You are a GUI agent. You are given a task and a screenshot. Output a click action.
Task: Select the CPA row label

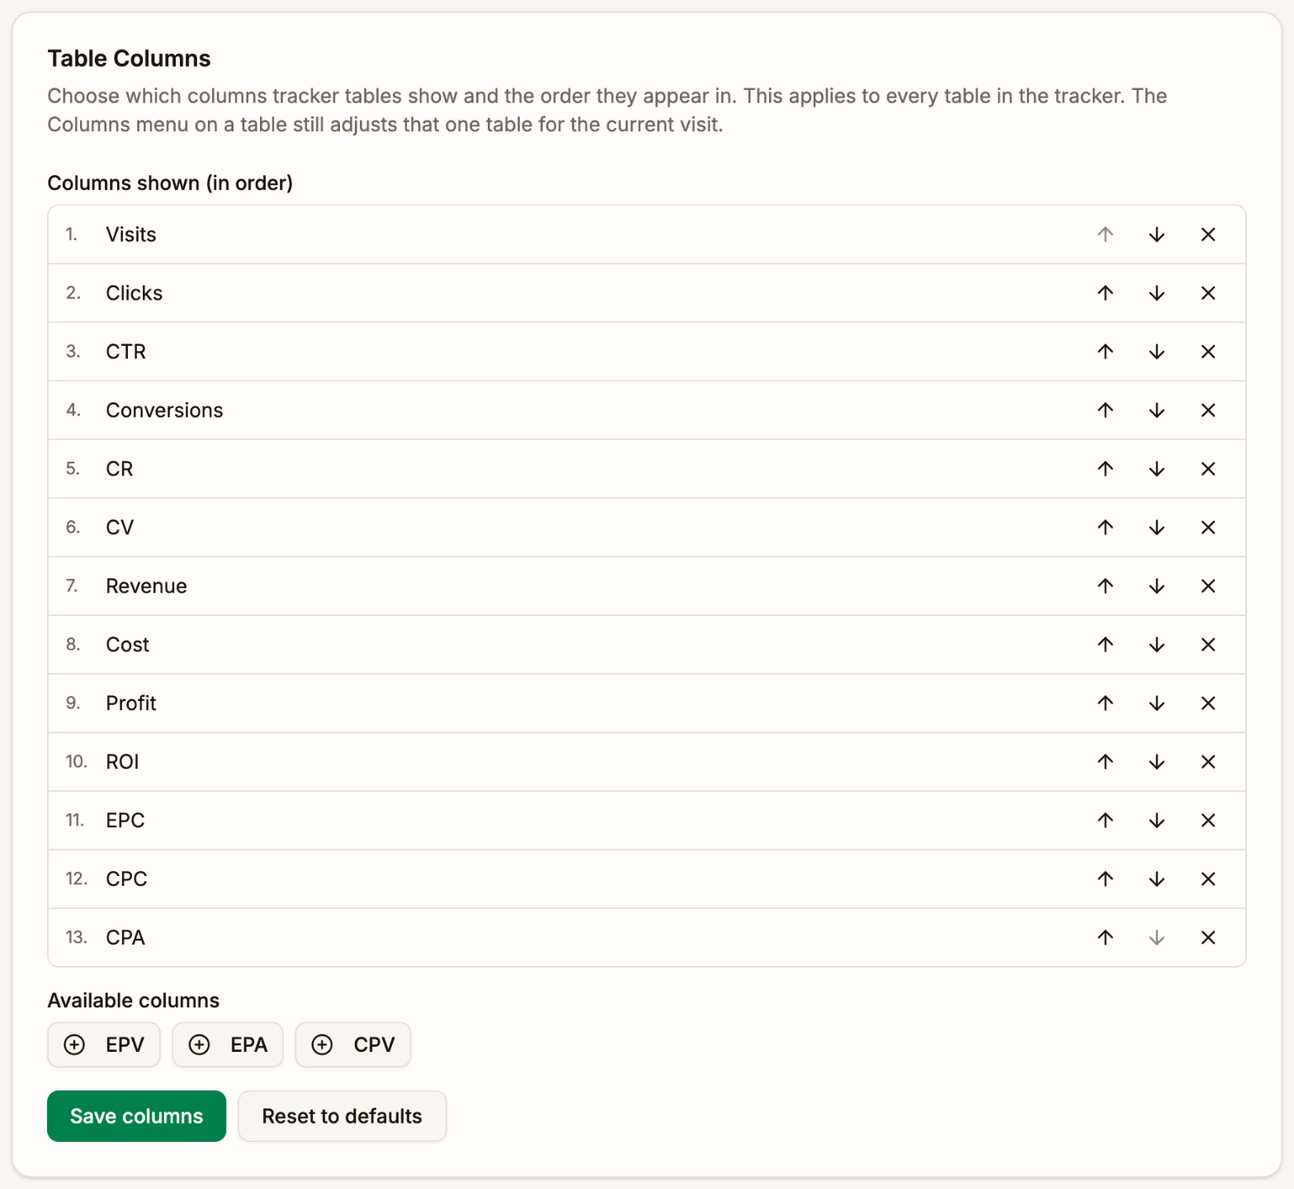pos(125,937)
